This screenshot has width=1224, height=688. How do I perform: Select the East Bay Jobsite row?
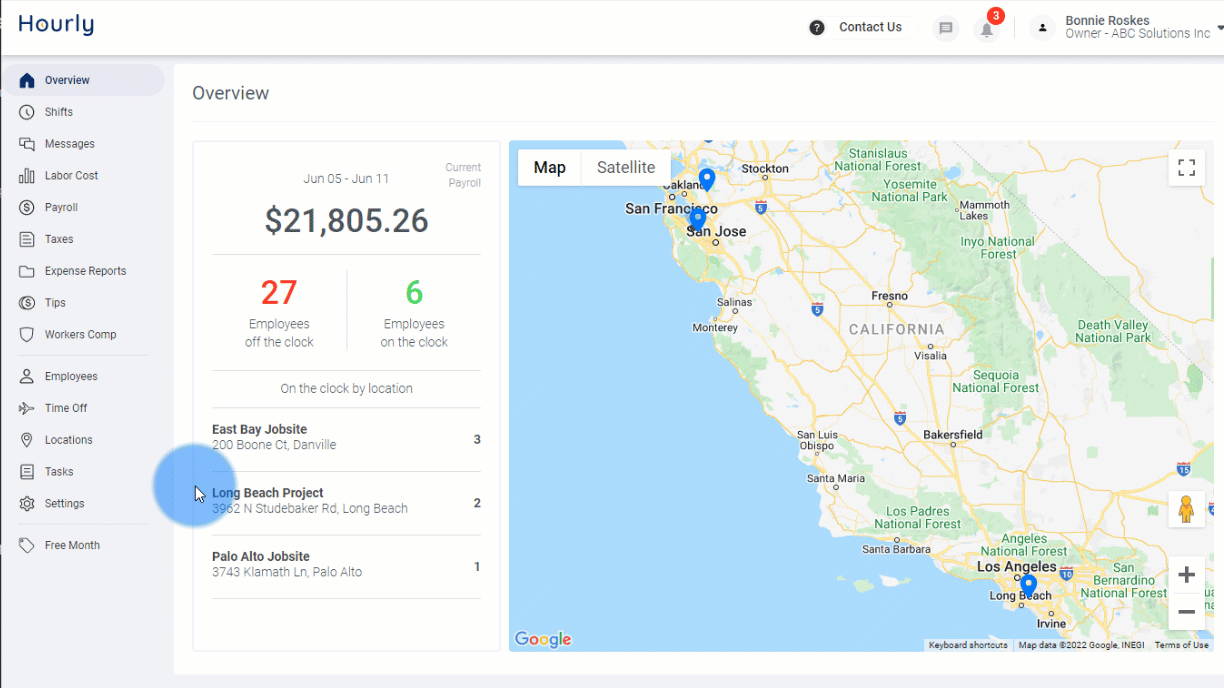346,440
